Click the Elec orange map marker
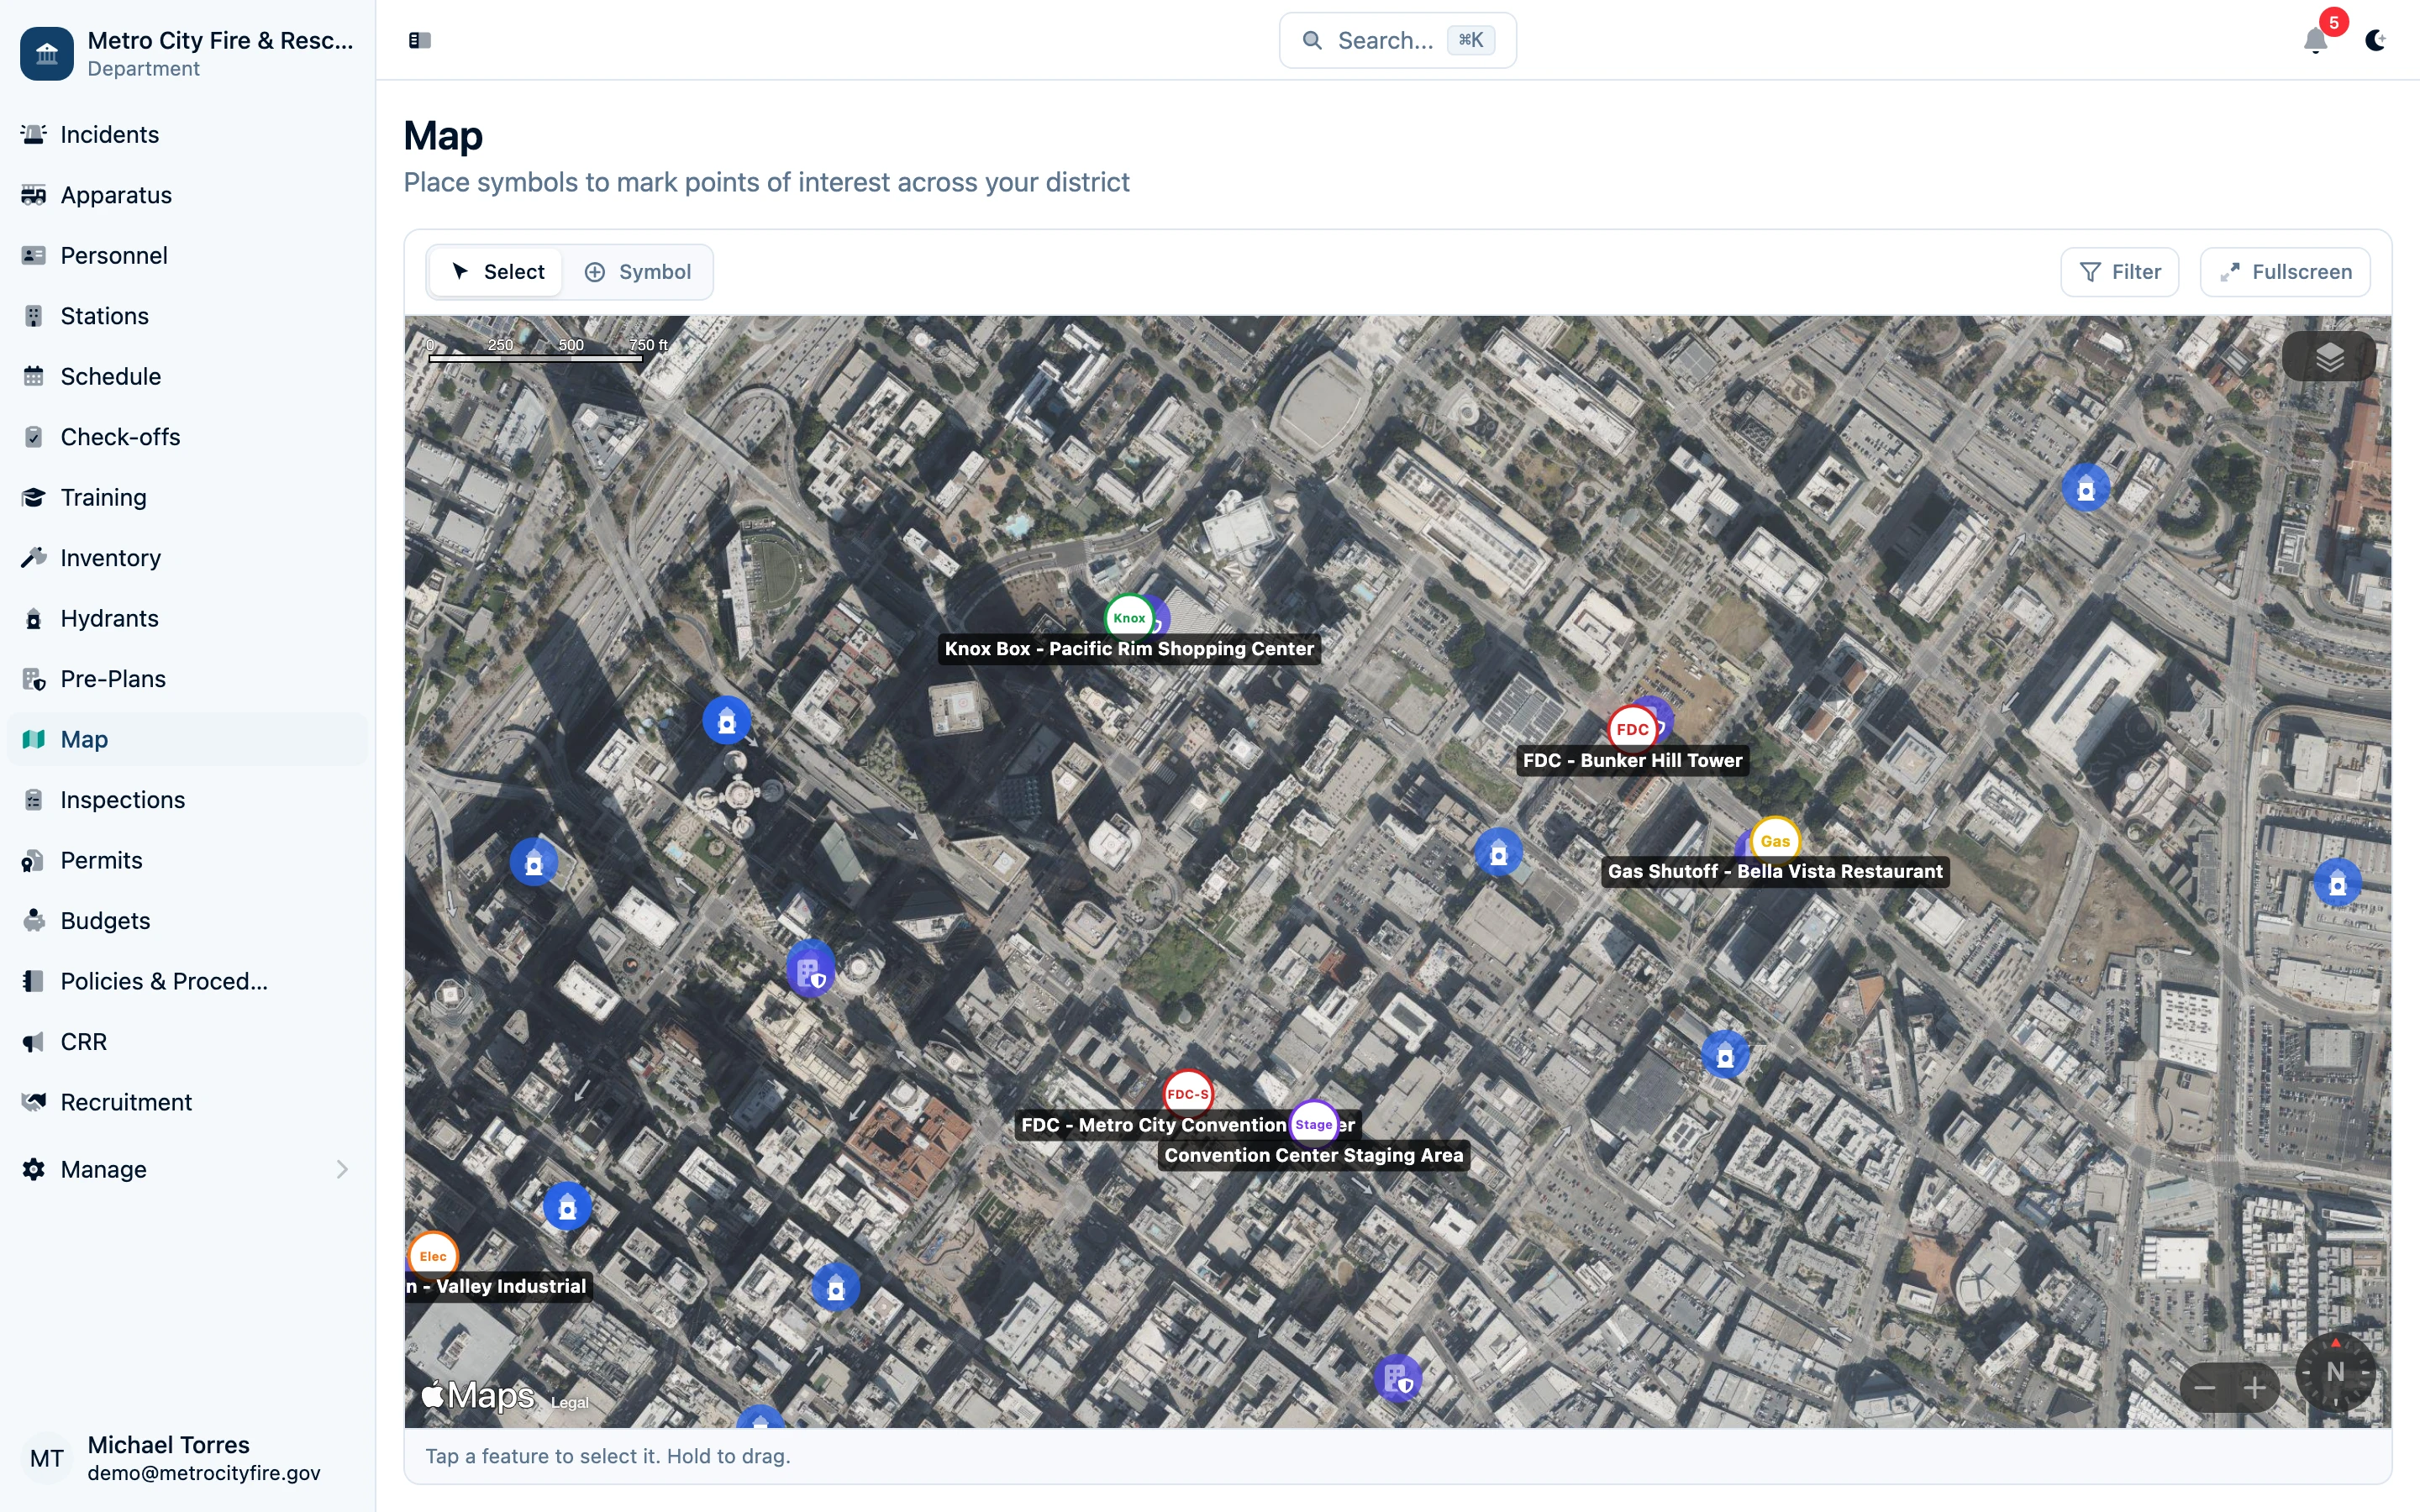The height and width of the screenshot is (1512, 2420). point(433,1256)
